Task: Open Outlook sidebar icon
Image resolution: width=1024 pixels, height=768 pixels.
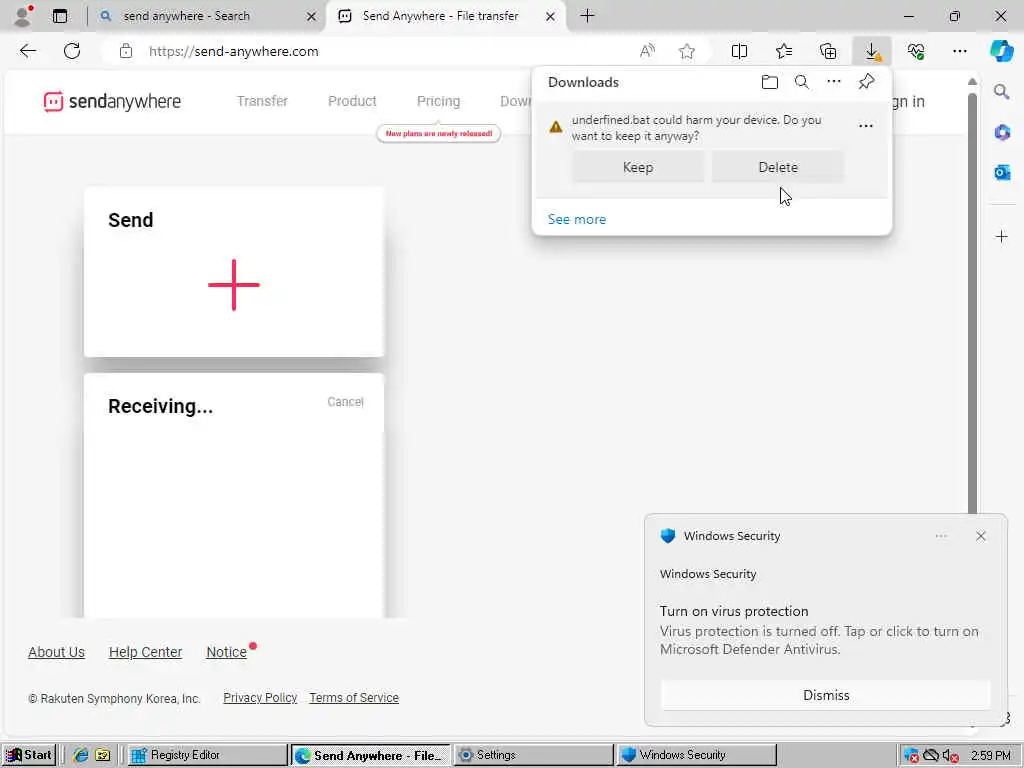Action: click(1002, 172)
